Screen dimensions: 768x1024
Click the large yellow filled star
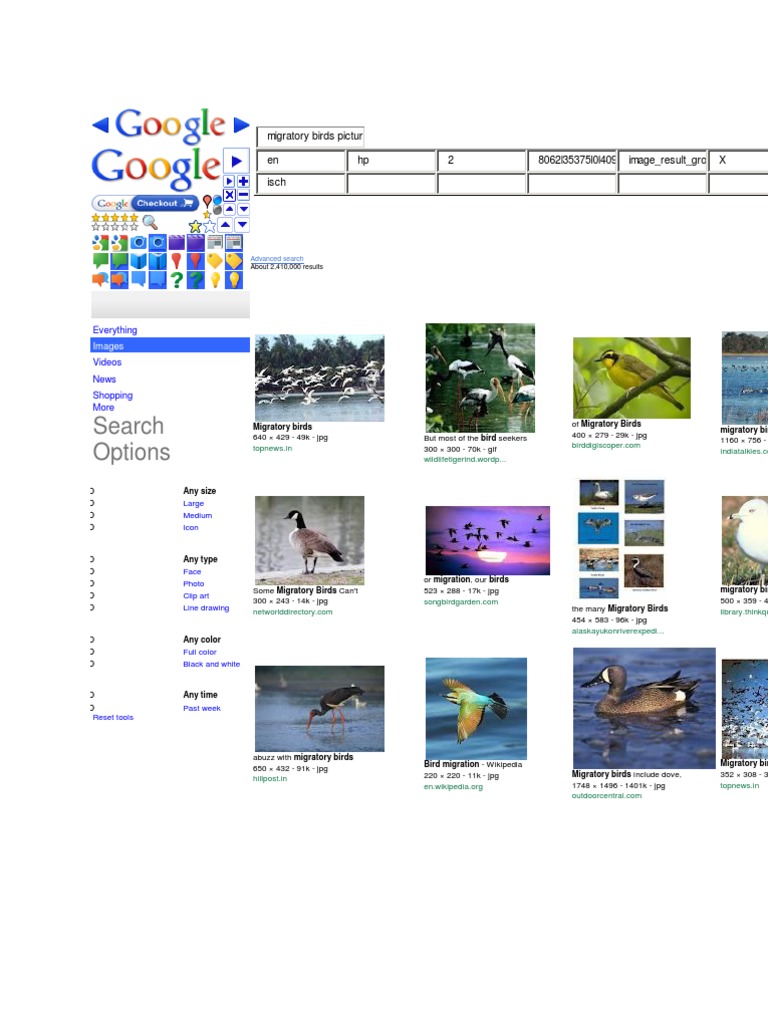195,227
